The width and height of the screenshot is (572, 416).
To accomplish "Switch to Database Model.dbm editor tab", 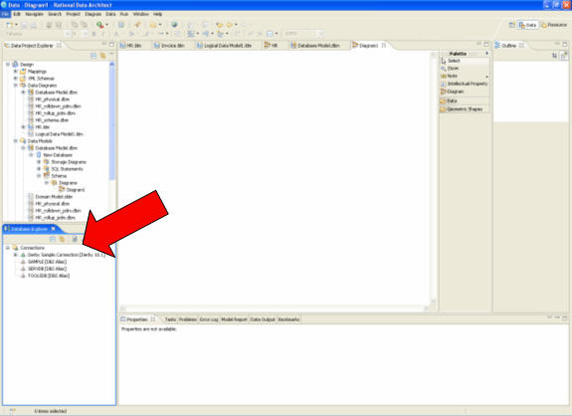I will coord(315,45).
